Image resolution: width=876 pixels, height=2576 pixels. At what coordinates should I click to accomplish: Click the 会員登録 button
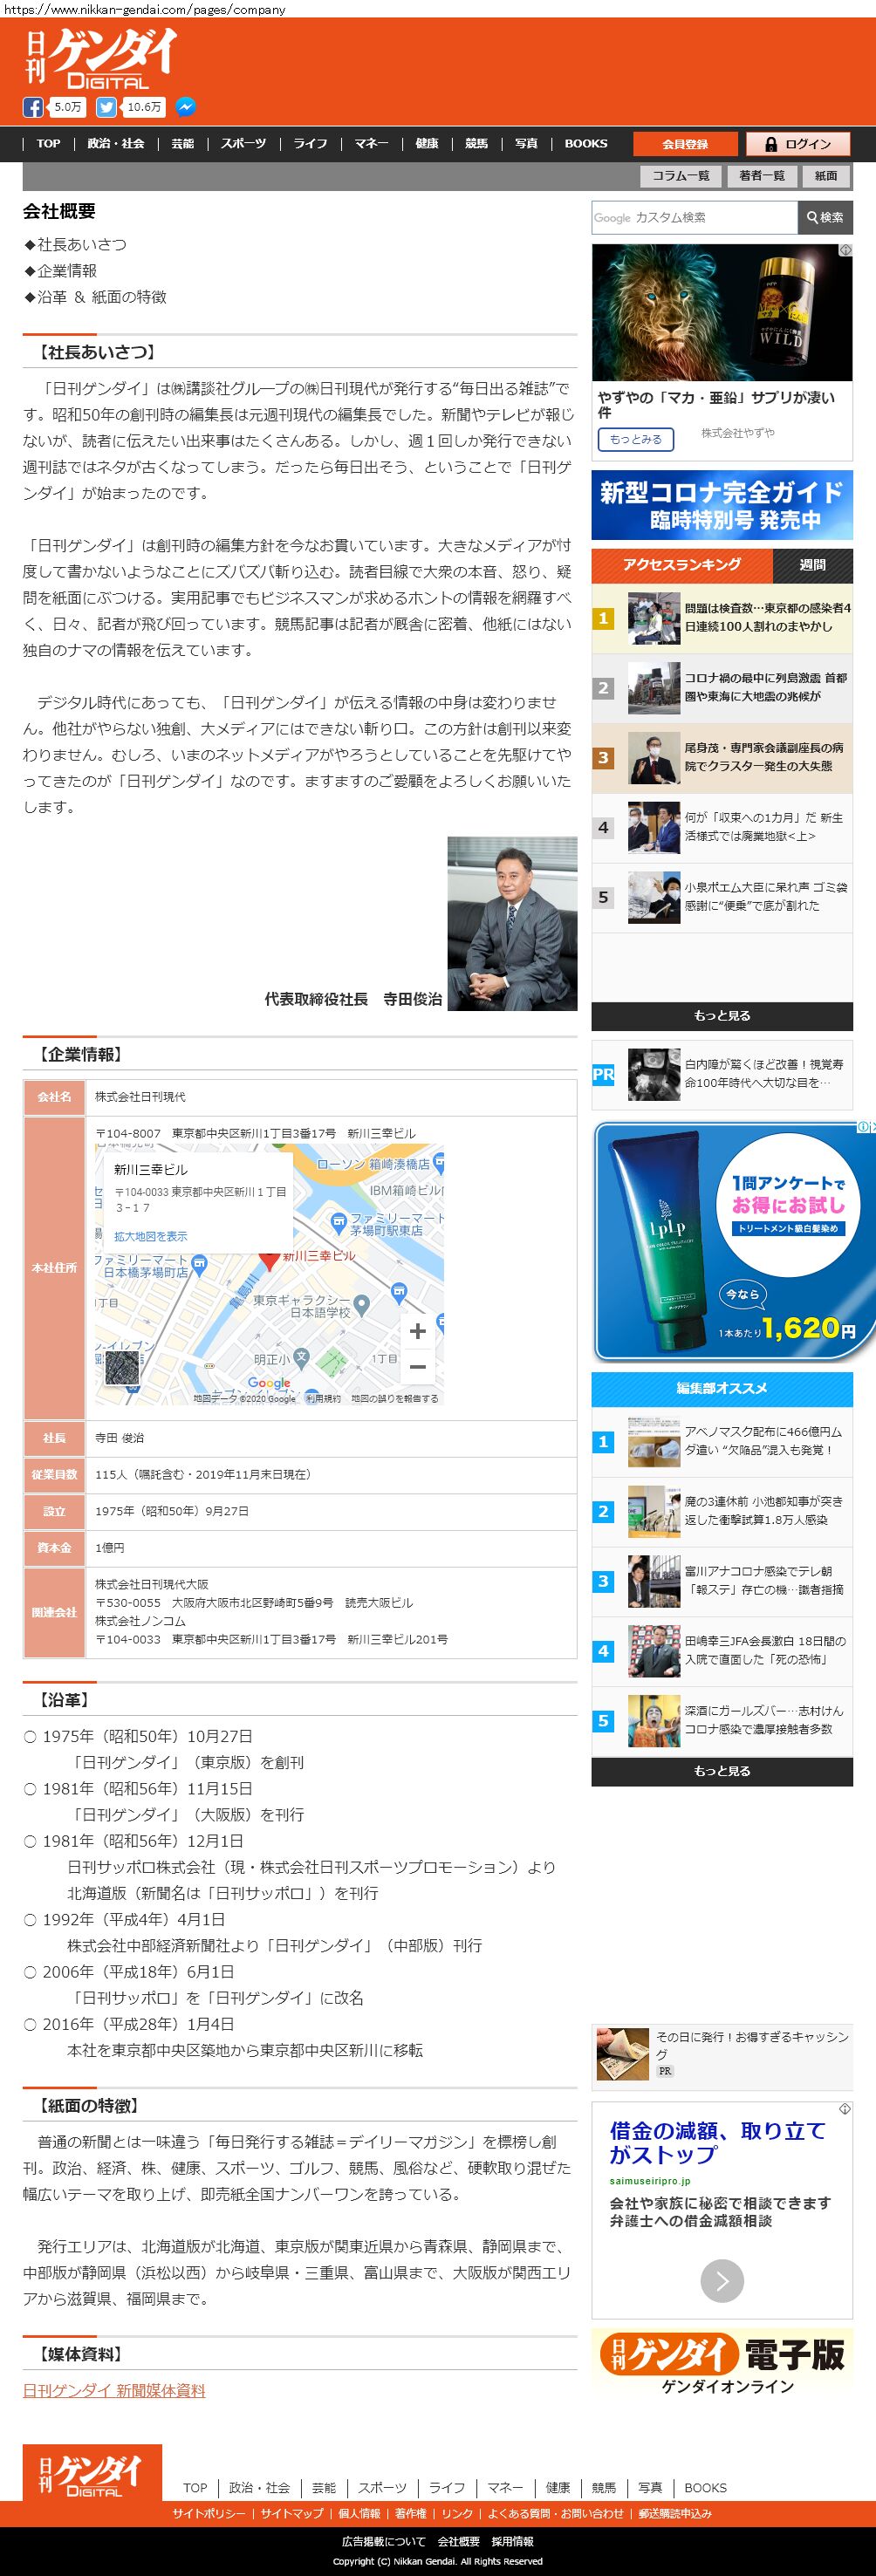685,144
